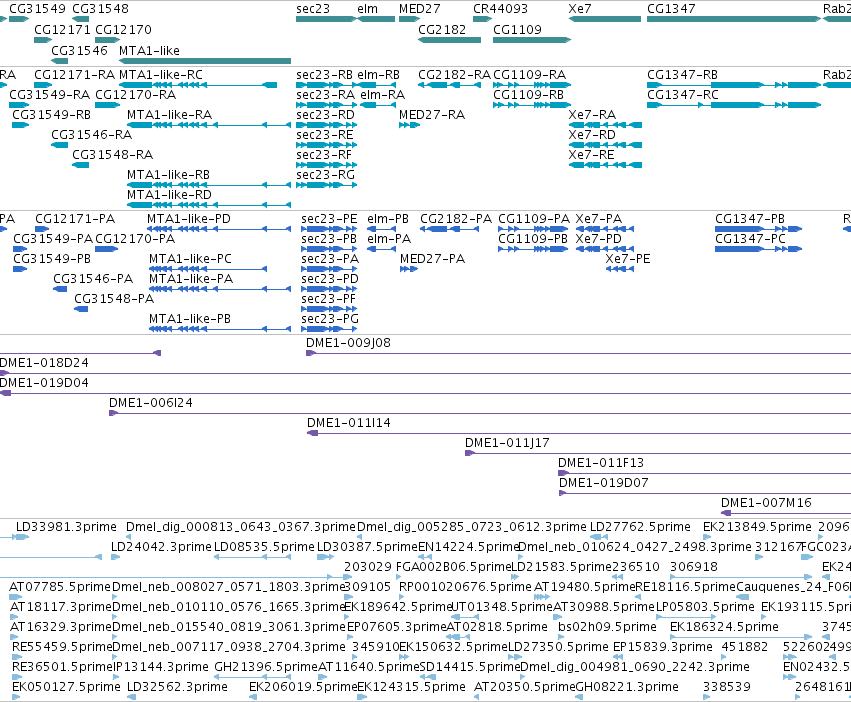Open the 'elm-RB' transcript label

pos(378,74)
